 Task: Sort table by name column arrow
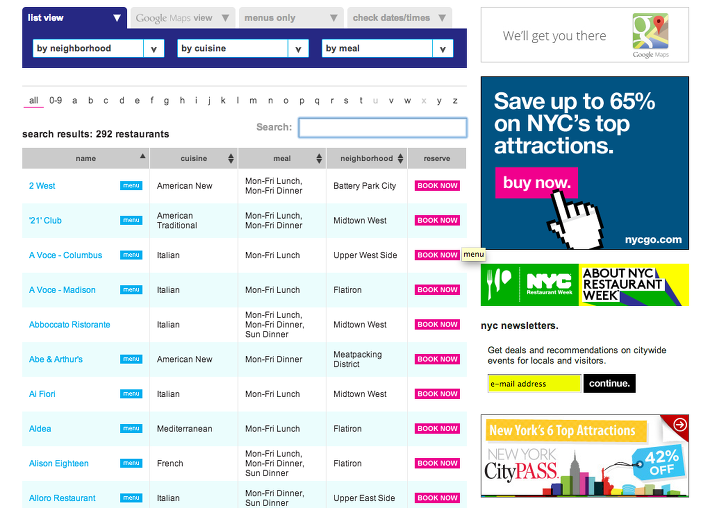143,156
